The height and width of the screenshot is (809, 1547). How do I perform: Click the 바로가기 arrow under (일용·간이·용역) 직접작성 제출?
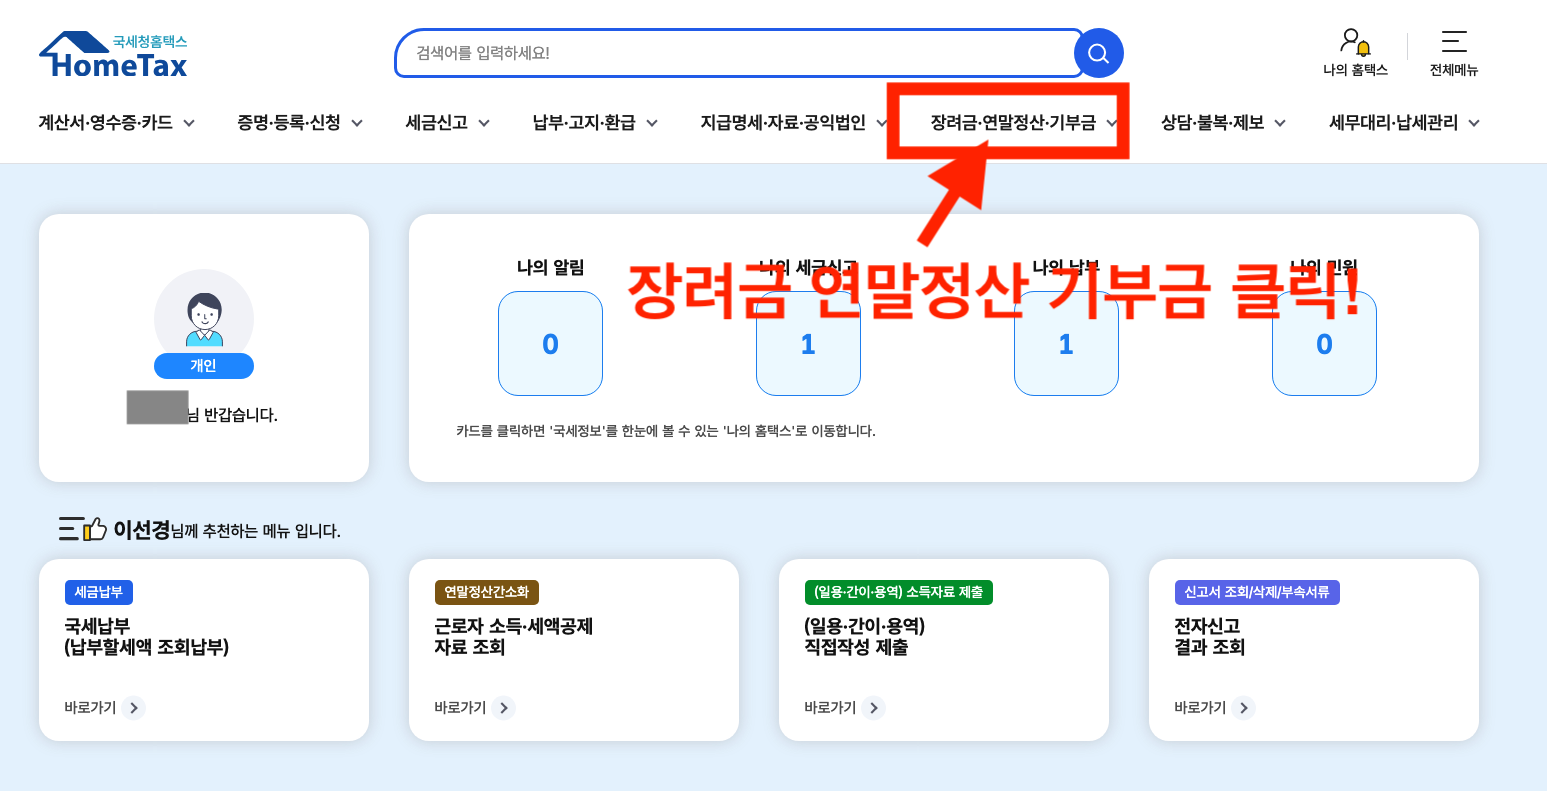[x=874, y=707]
